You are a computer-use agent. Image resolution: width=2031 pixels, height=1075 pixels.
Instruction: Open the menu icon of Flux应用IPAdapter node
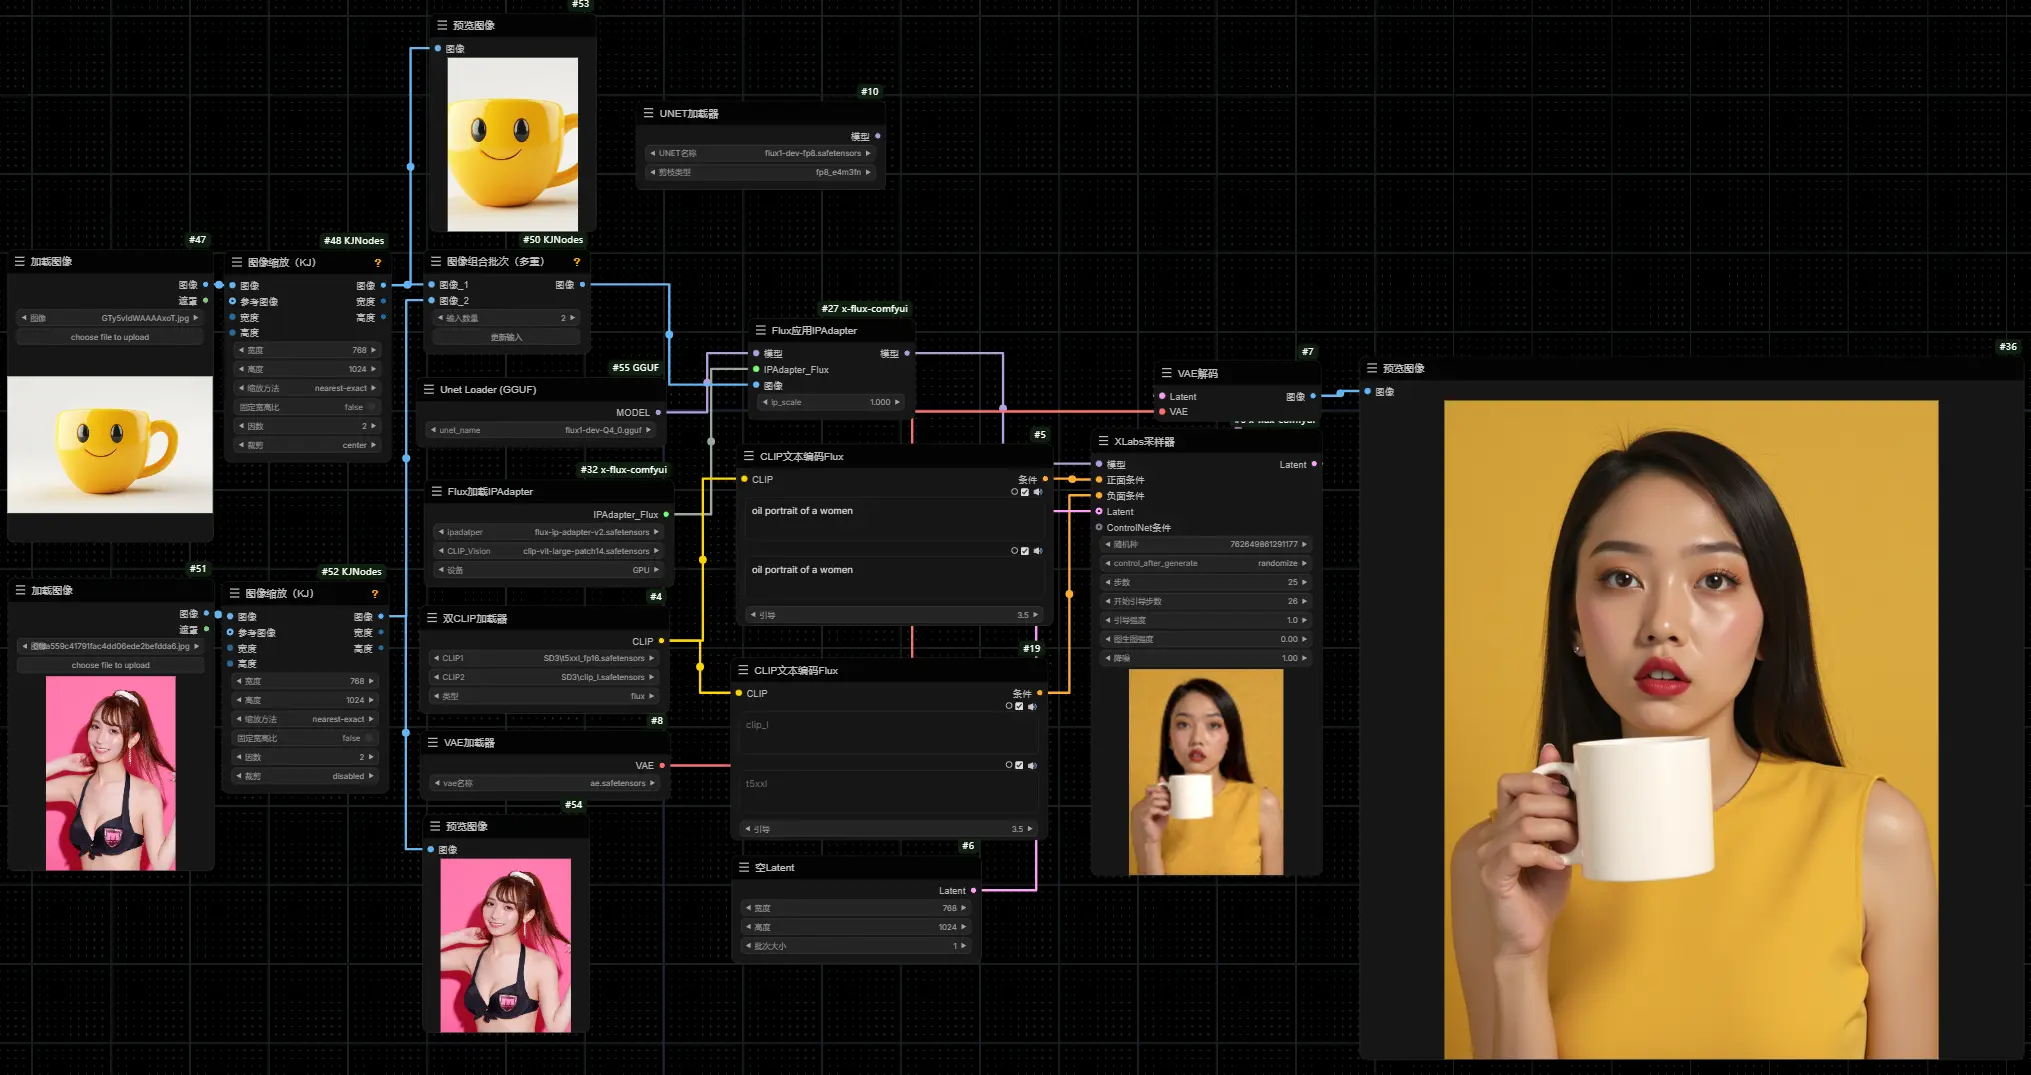point(761,330)
